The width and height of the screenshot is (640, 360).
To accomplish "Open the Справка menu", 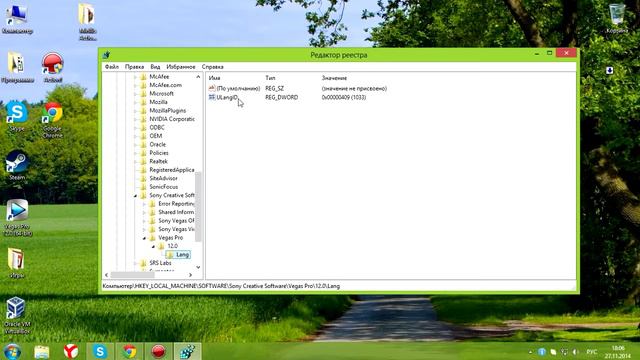I will pos(212,67).
